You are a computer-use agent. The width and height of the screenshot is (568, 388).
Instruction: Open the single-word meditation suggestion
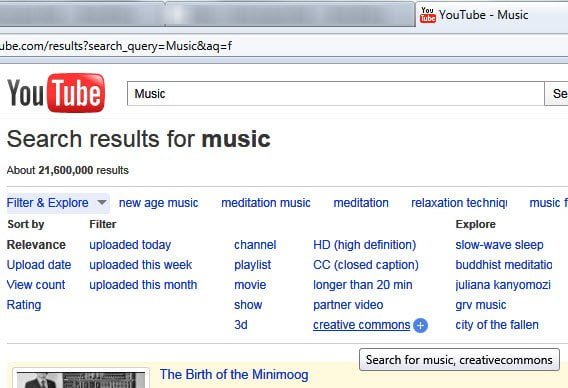point(361,203)
